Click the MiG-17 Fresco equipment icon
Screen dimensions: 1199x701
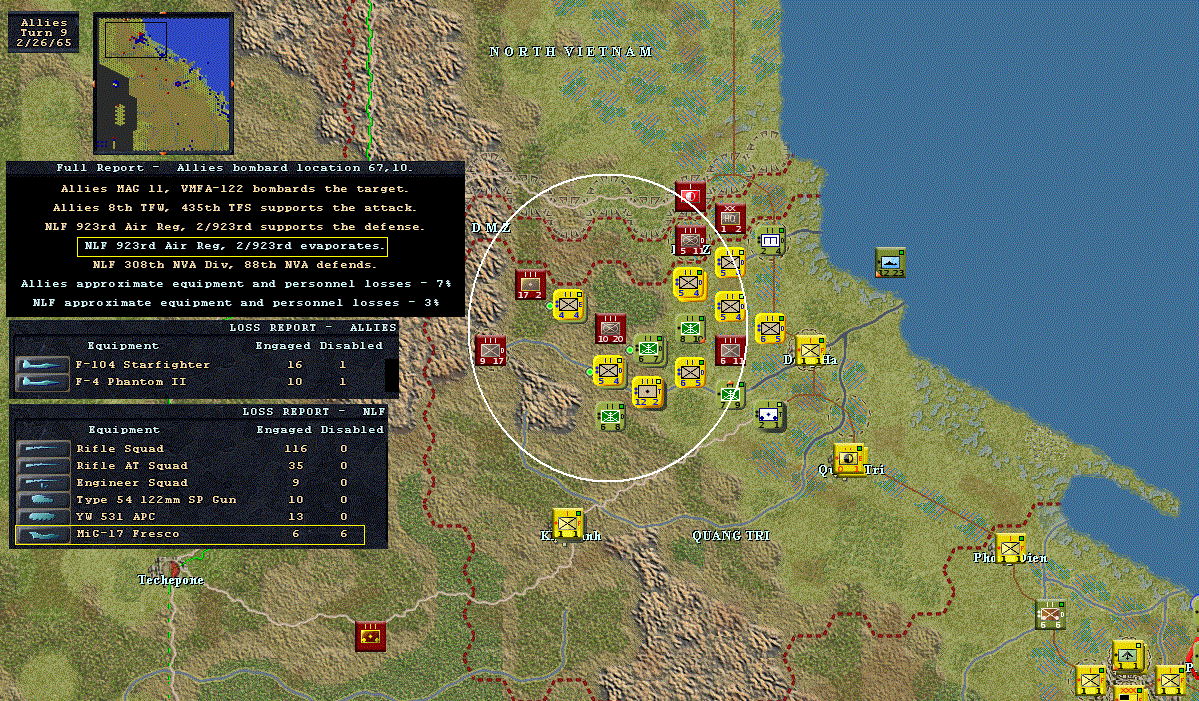point(43,534)
